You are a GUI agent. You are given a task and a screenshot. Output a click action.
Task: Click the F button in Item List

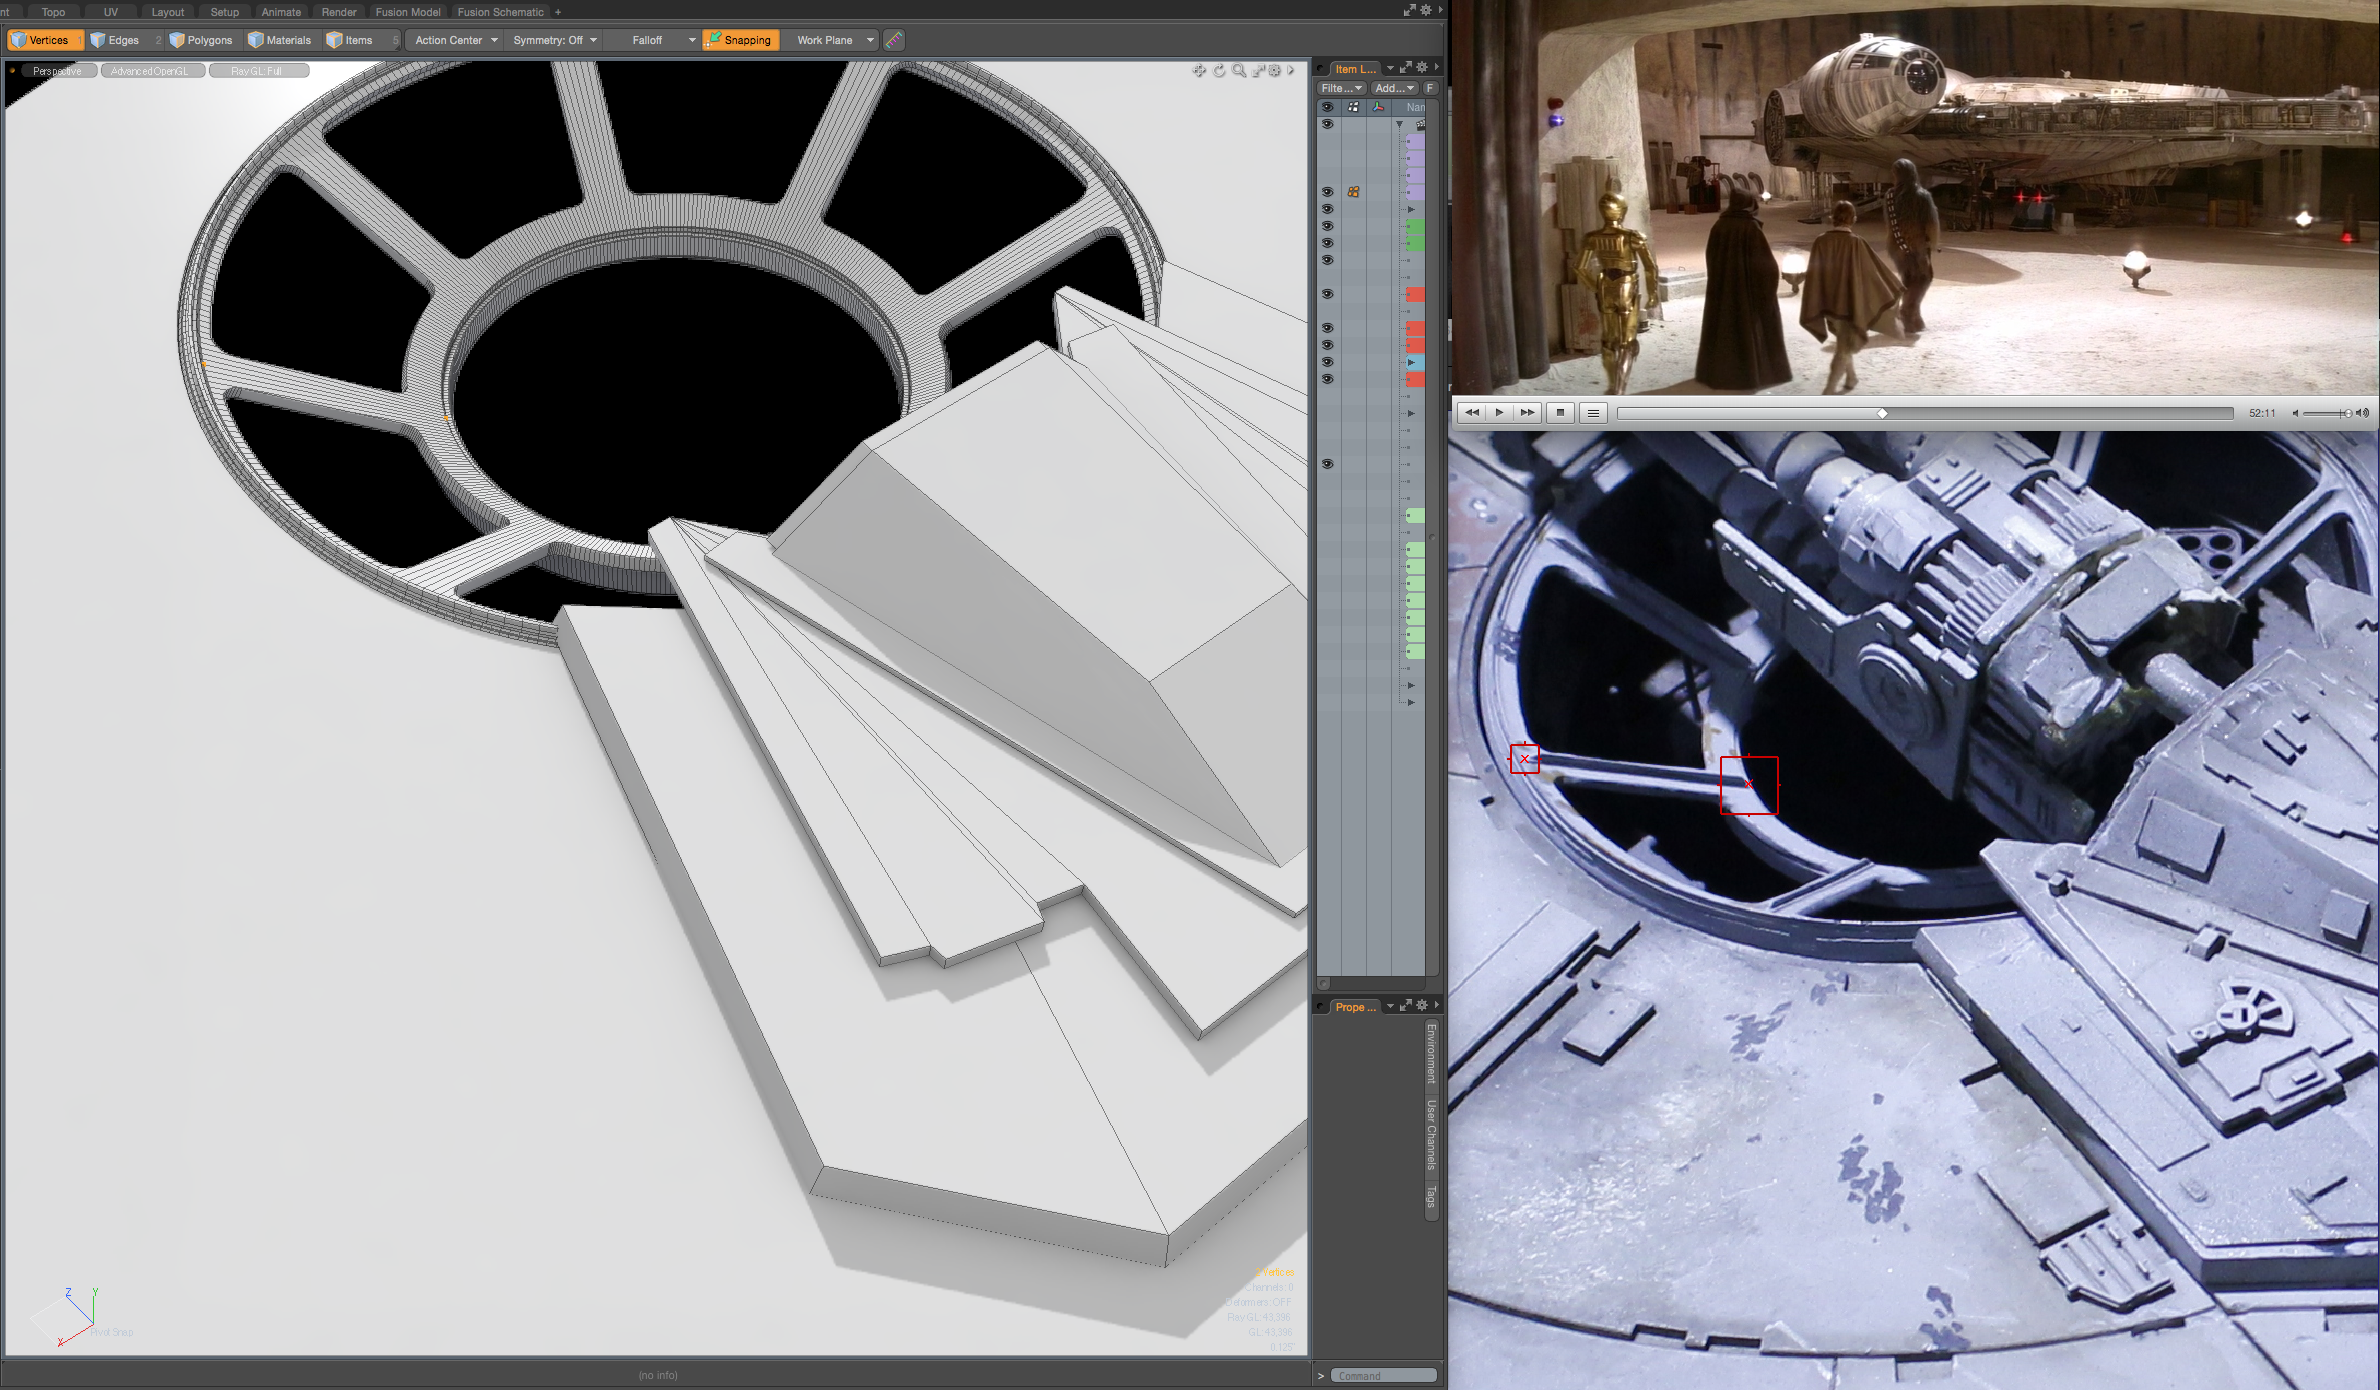click(x=1430, y=88)
